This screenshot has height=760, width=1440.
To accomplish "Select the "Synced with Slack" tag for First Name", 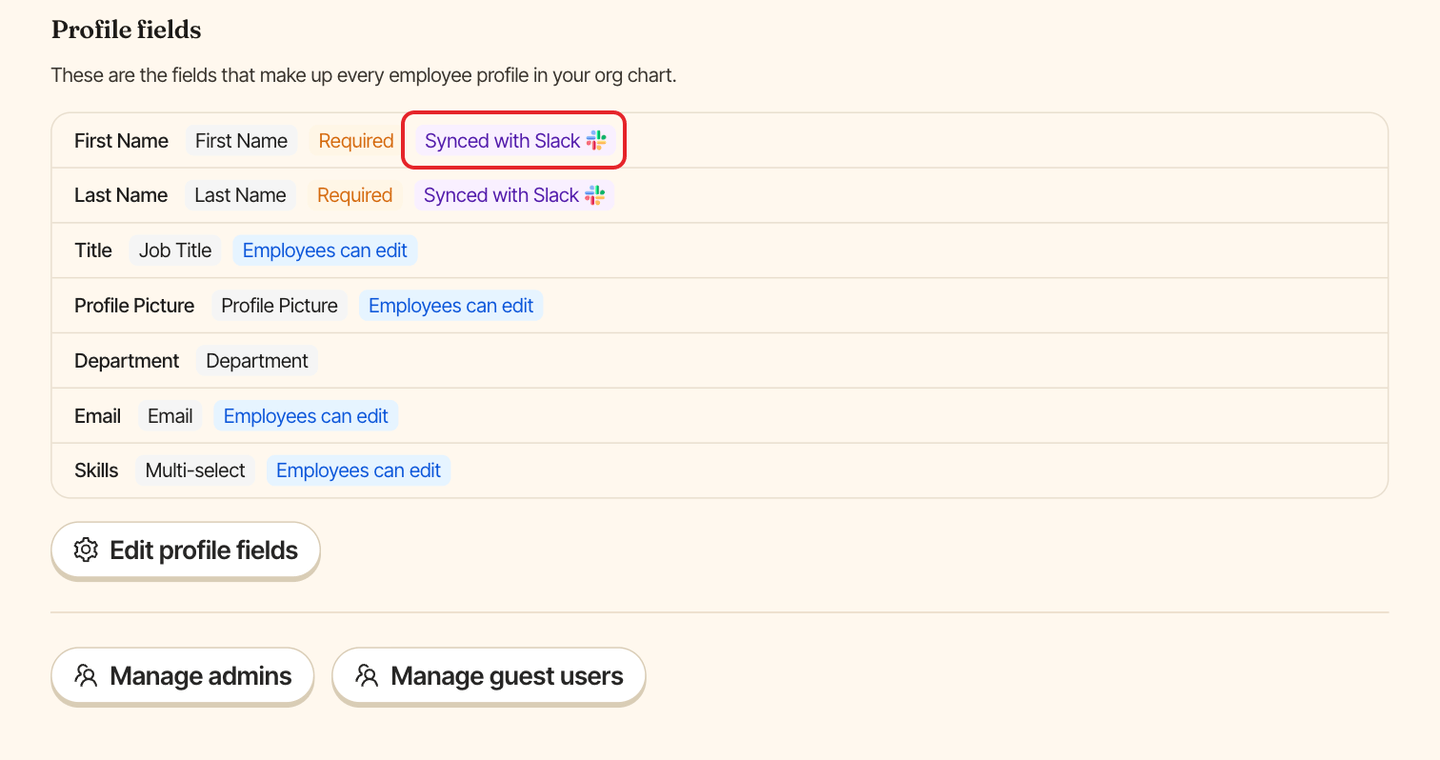I will 515,141.
